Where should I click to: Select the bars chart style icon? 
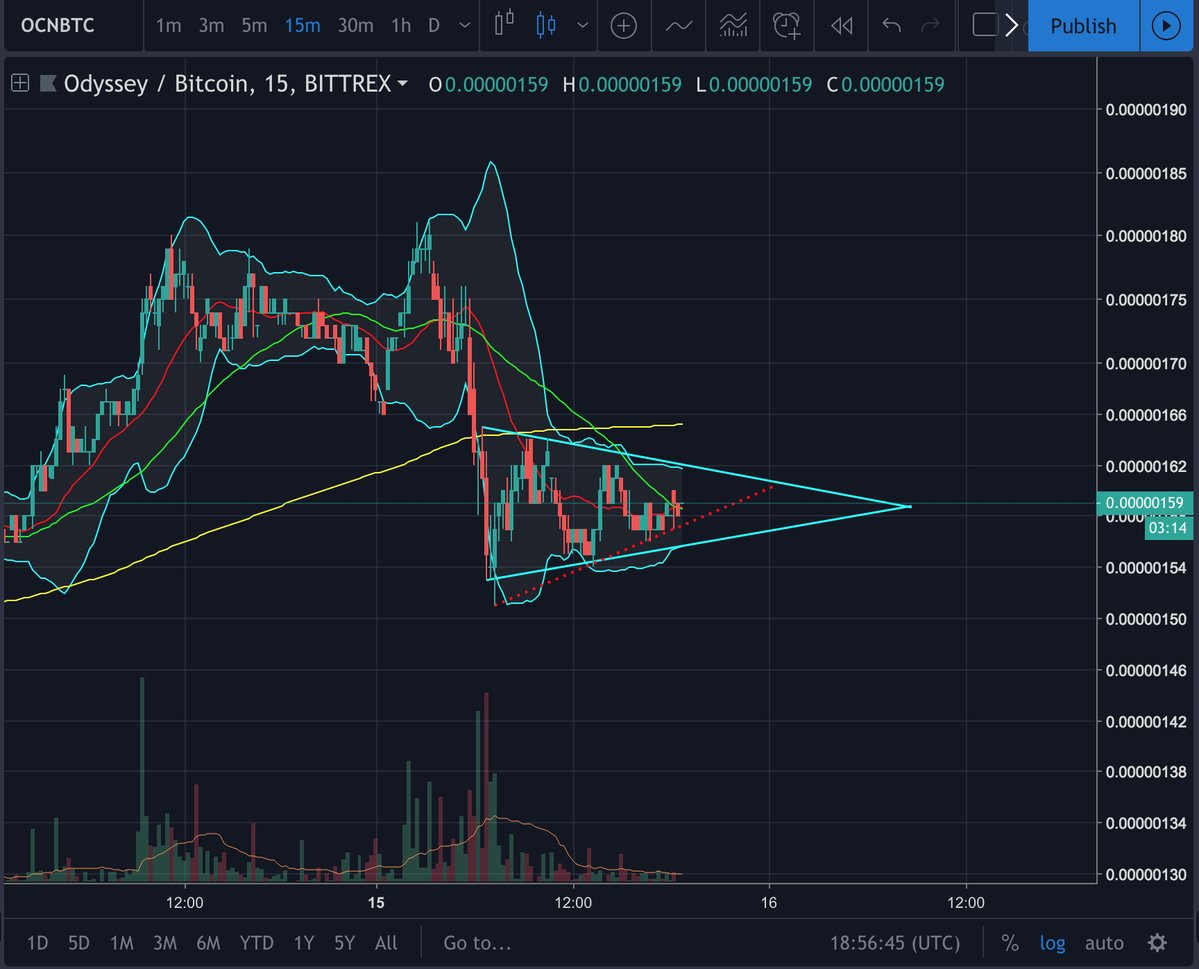point(504,25)
